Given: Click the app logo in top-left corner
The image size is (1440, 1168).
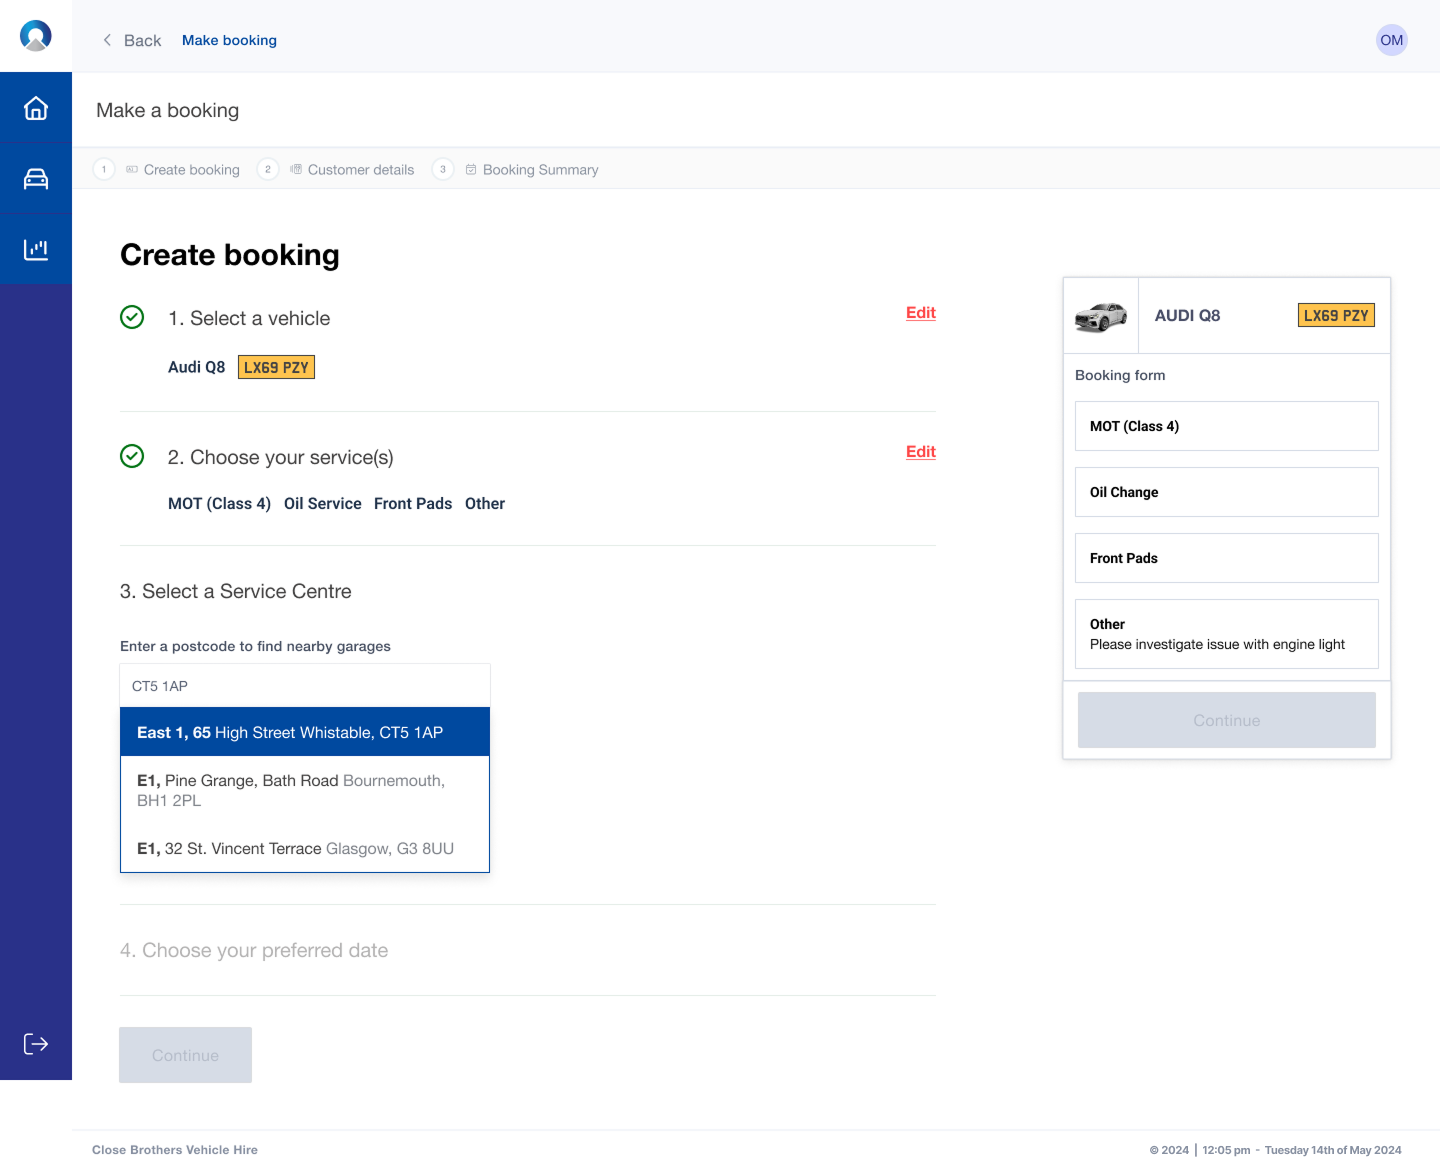Looking at the screenshot, I should click(x=36, y=36).
